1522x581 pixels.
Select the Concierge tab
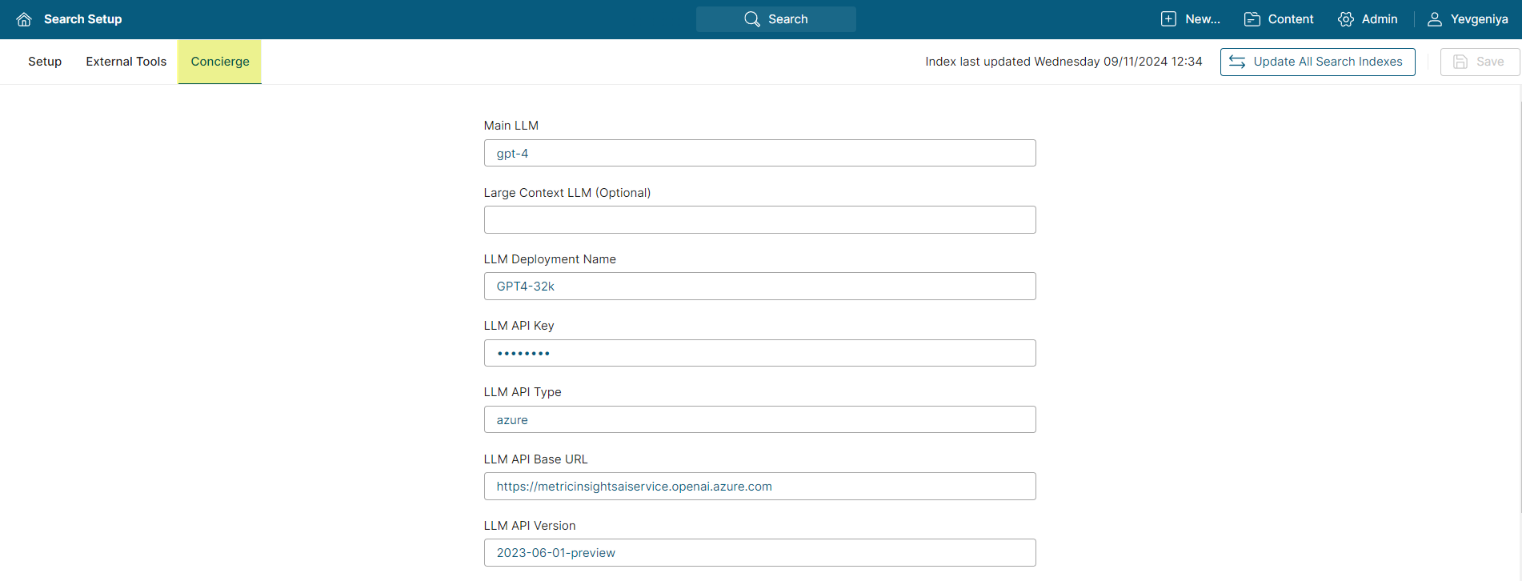pos(220,62)
